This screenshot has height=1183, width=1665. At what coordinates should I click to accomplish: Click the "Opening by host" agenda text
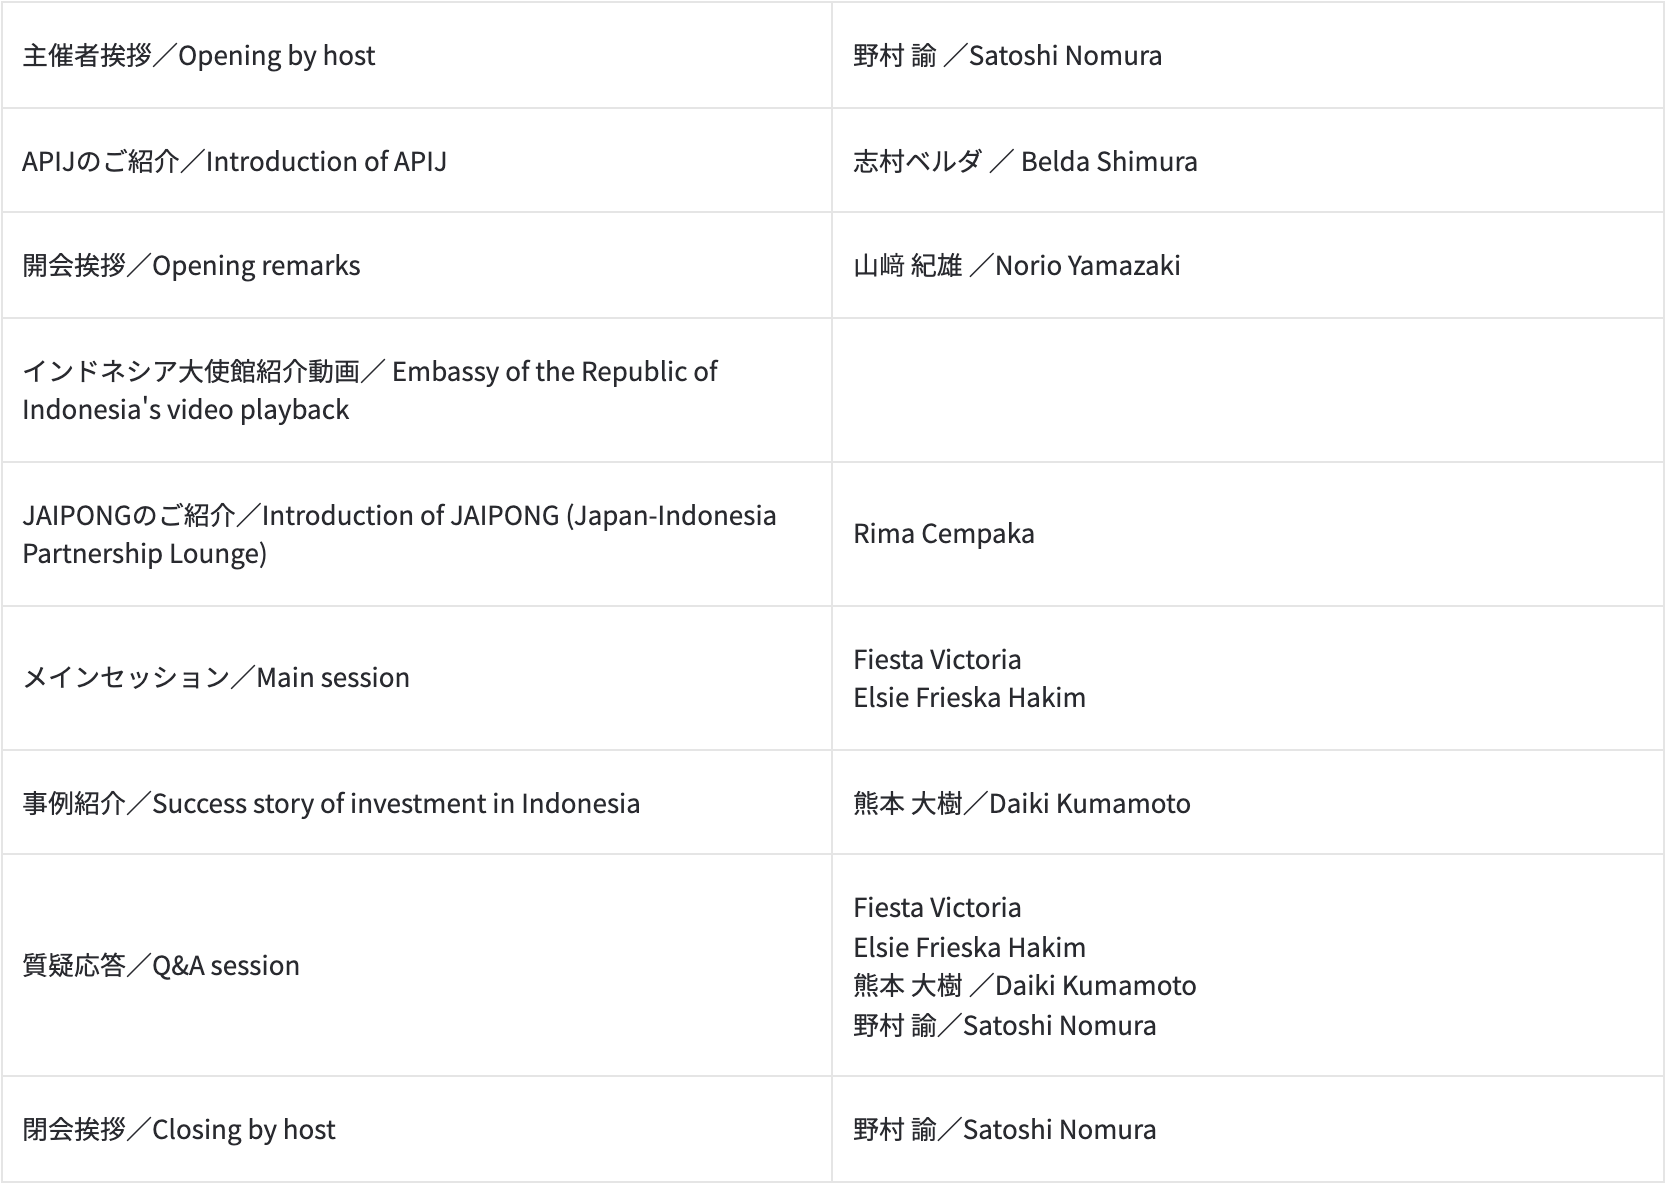click(x=199, y=56)
